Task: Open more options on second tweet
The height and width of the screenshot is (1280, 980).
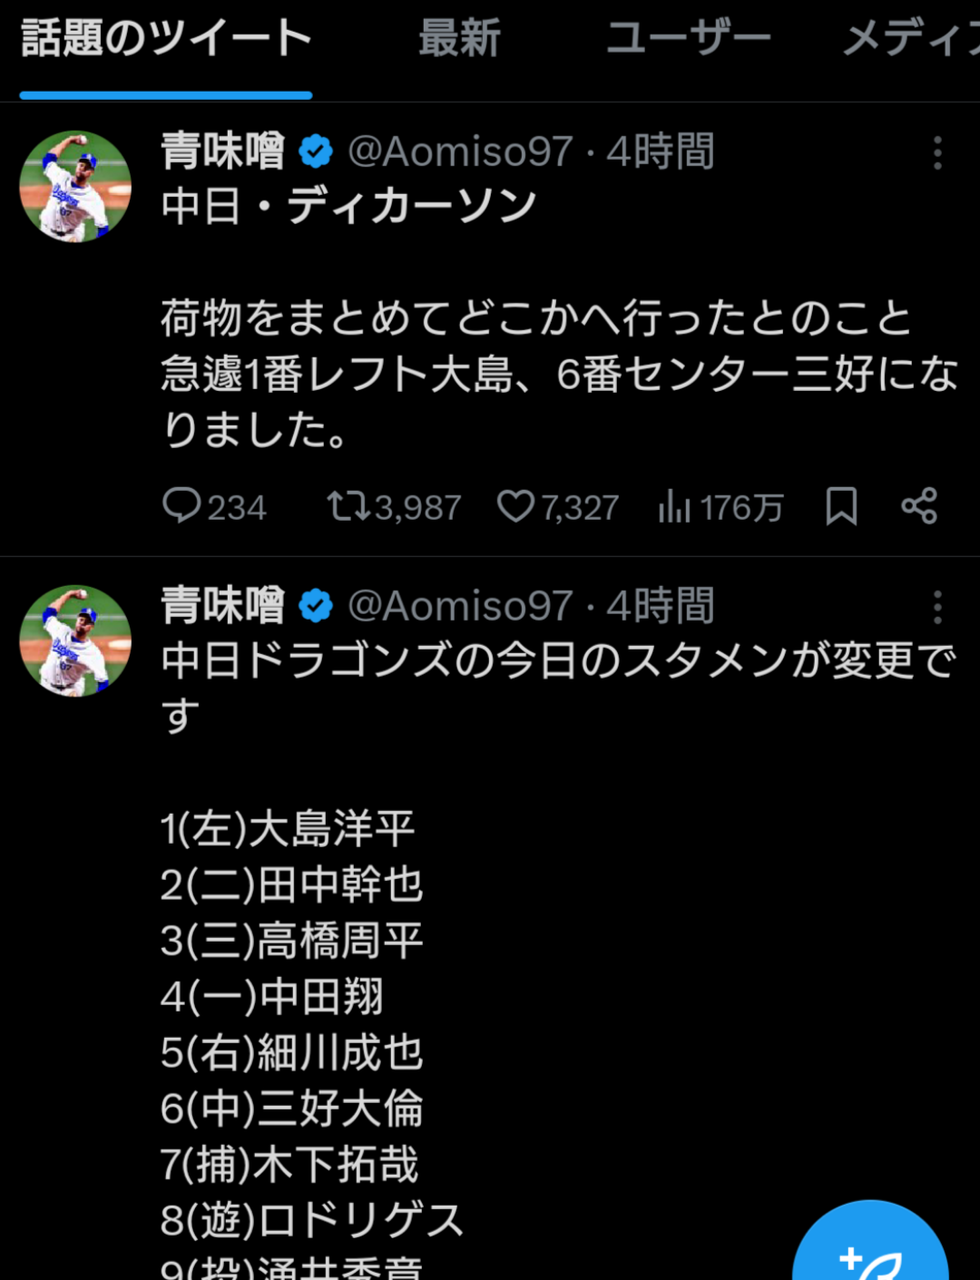Action: [937, 607]
